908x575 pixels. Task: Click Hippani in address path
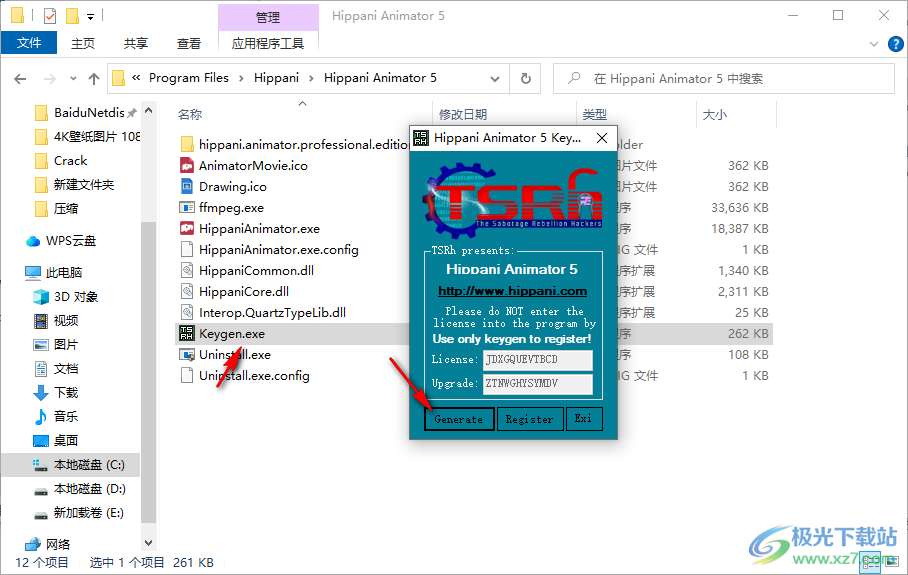pos(276,78)
